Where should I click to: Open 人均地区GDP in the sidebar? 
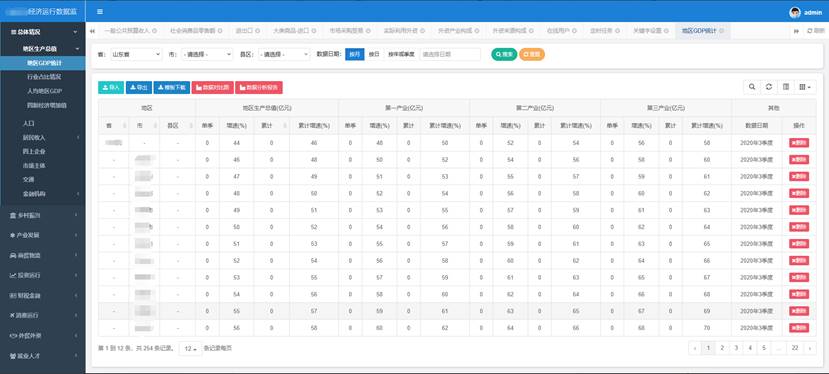[44, 91]
